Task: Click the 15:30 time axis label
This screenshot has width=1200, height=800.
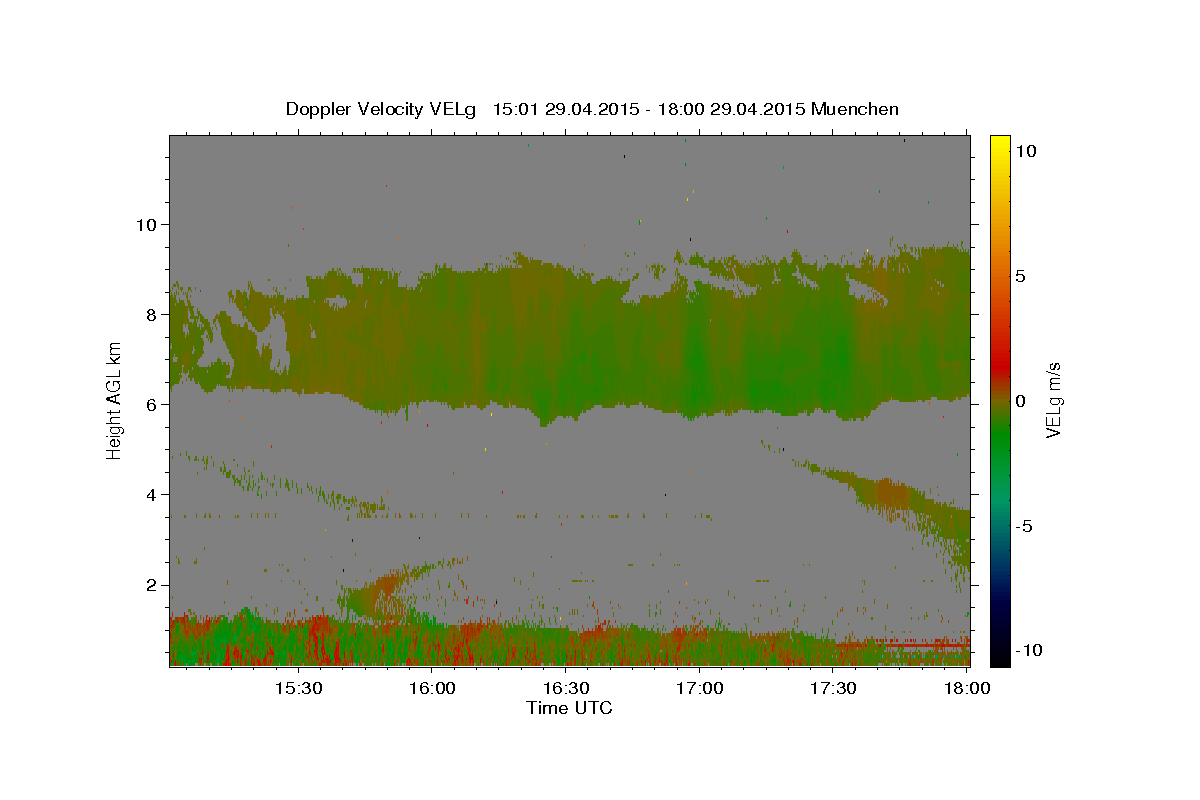Action: 298,688
